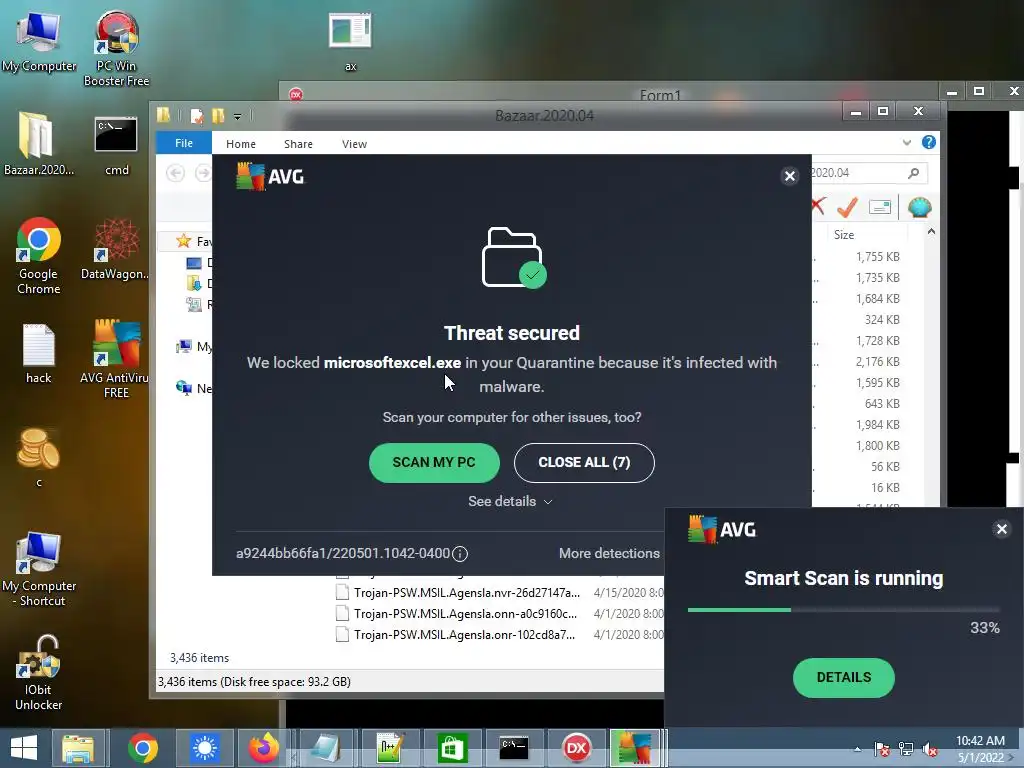Click the info icon beside the detection ID
The image size is (1024, 768).
(x=460, y=554)
